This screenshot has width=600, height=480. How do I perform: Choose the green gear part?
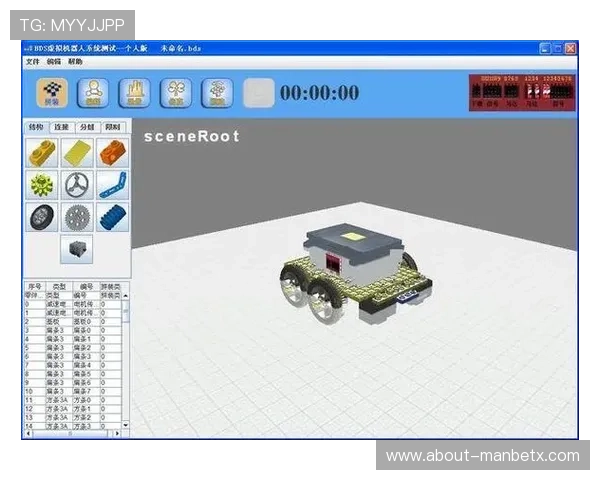pos(41,185)
